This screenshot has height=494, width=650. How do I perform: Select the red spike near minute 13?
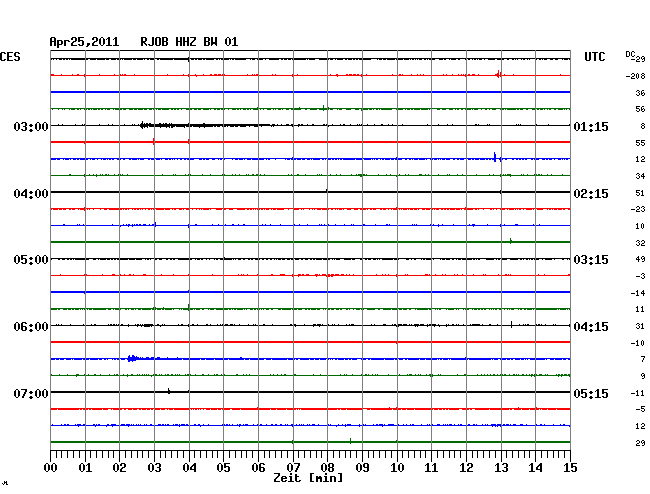click(x=499, y=75)
